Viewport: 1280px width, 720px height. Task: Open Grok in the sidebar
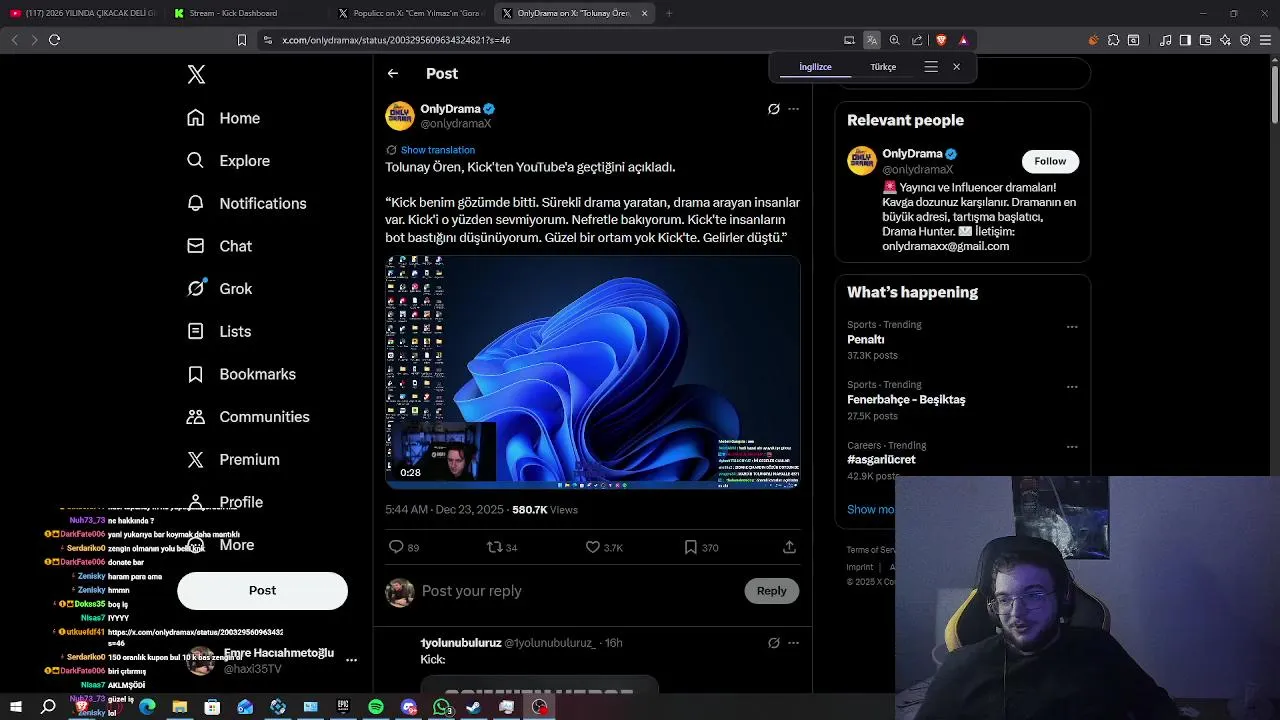[221, 289]
